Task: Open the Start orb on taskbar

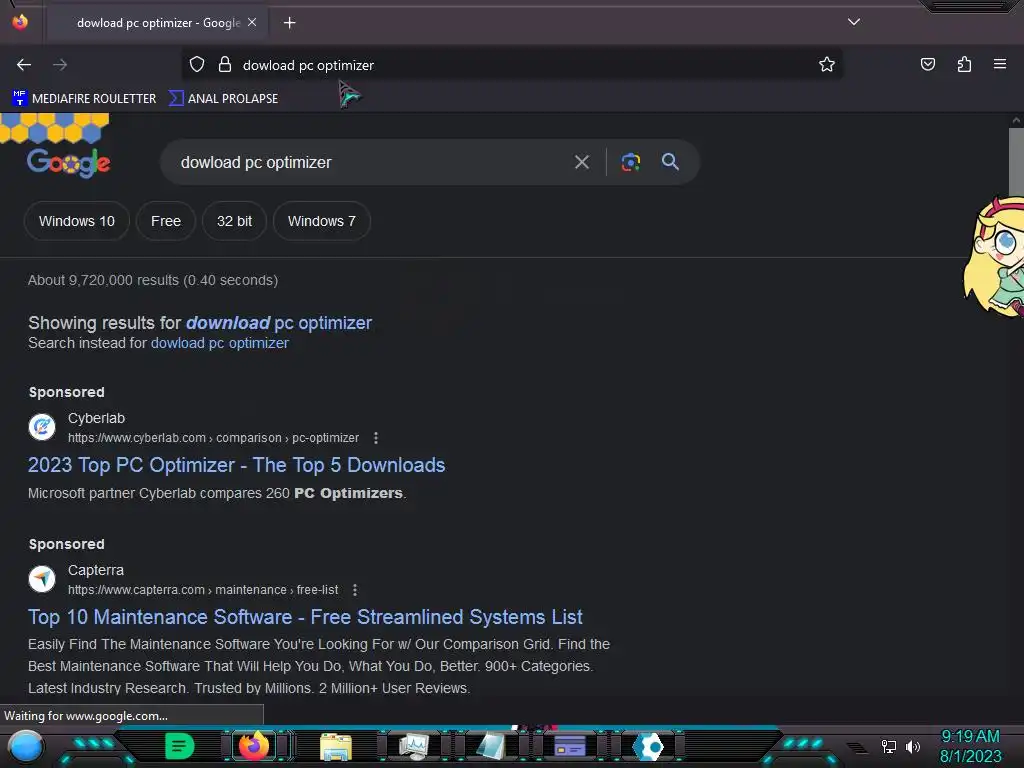Action: point(26,746)
